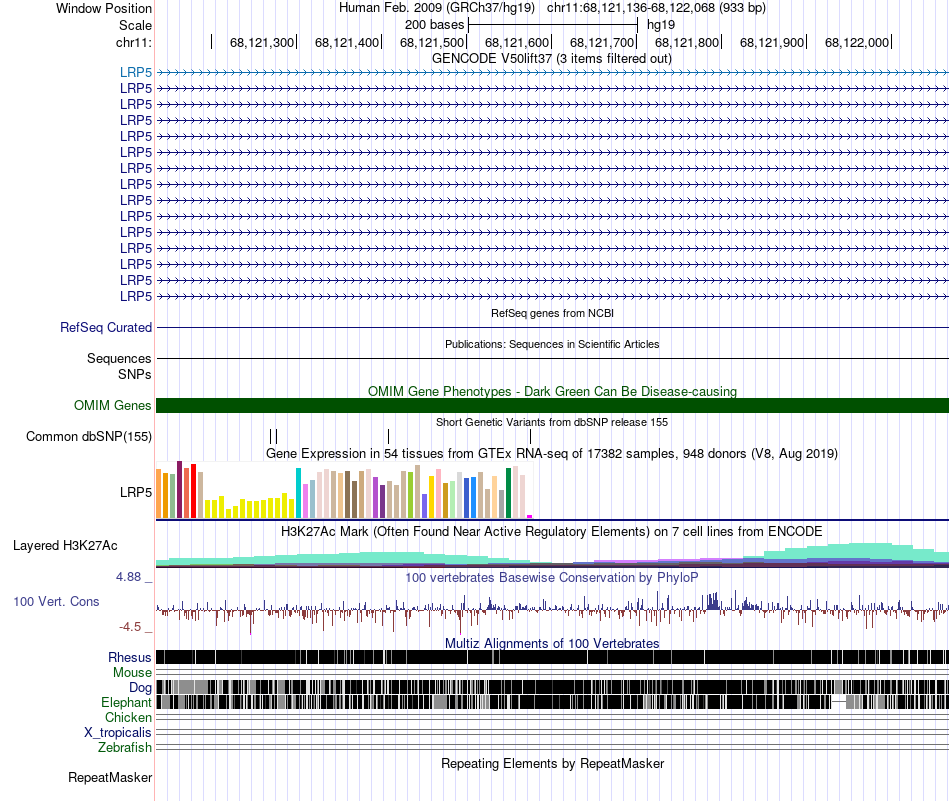Open 'Repeating Elements by RepeatMasker' track title

coord(552,763)
